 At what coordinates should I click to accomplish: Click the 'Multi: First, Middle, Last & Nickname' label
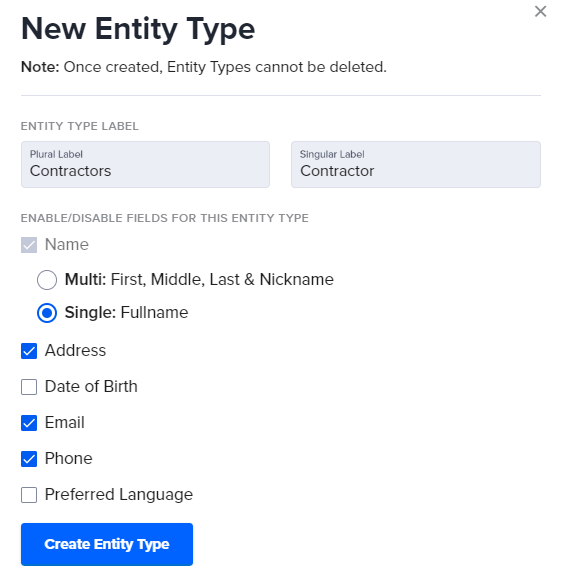199,280
